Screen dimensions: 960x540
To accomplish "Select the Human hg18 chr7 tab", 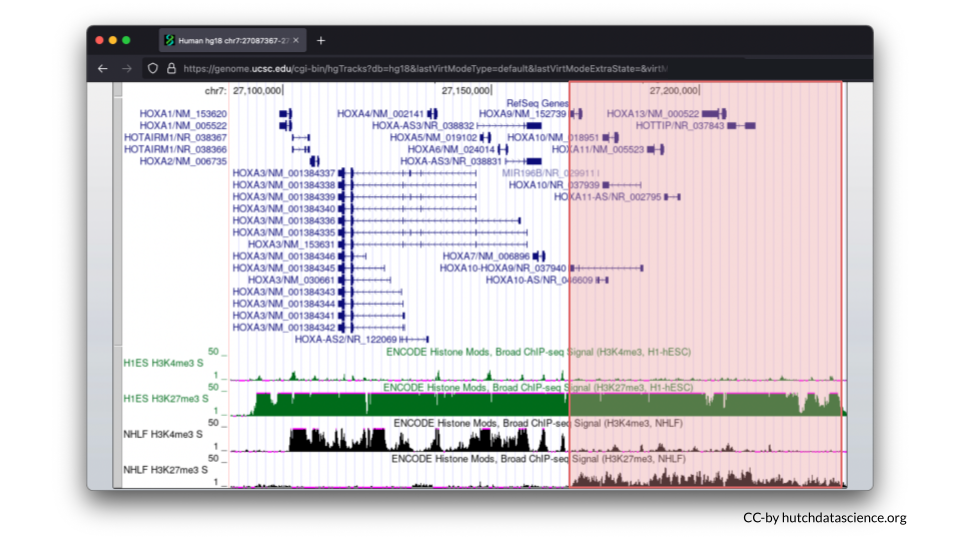I will pyautogui.click(x=233, y=40).
